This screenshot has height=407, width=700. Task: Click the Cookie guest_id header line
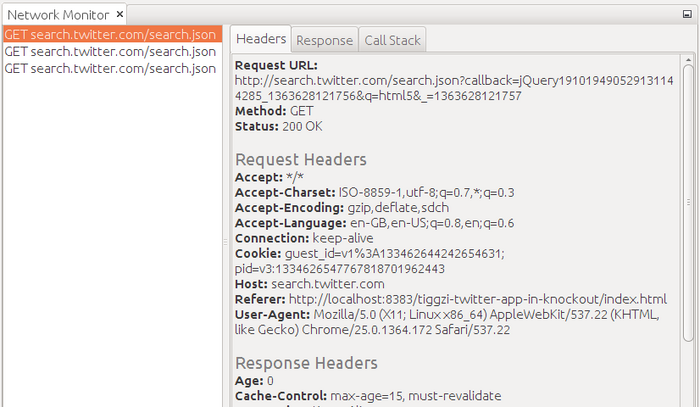pos(370,253)
